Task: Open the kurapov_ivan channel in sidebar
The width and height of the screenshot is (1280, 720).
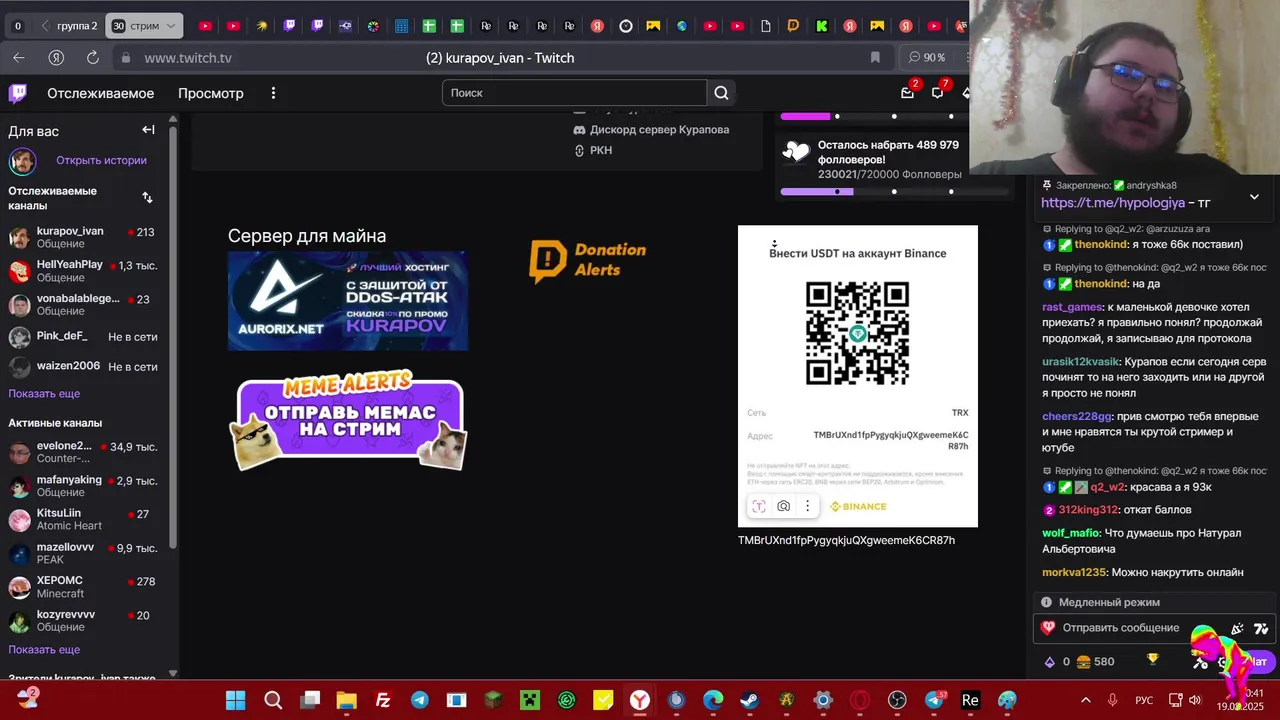Action: coord(83,237)
